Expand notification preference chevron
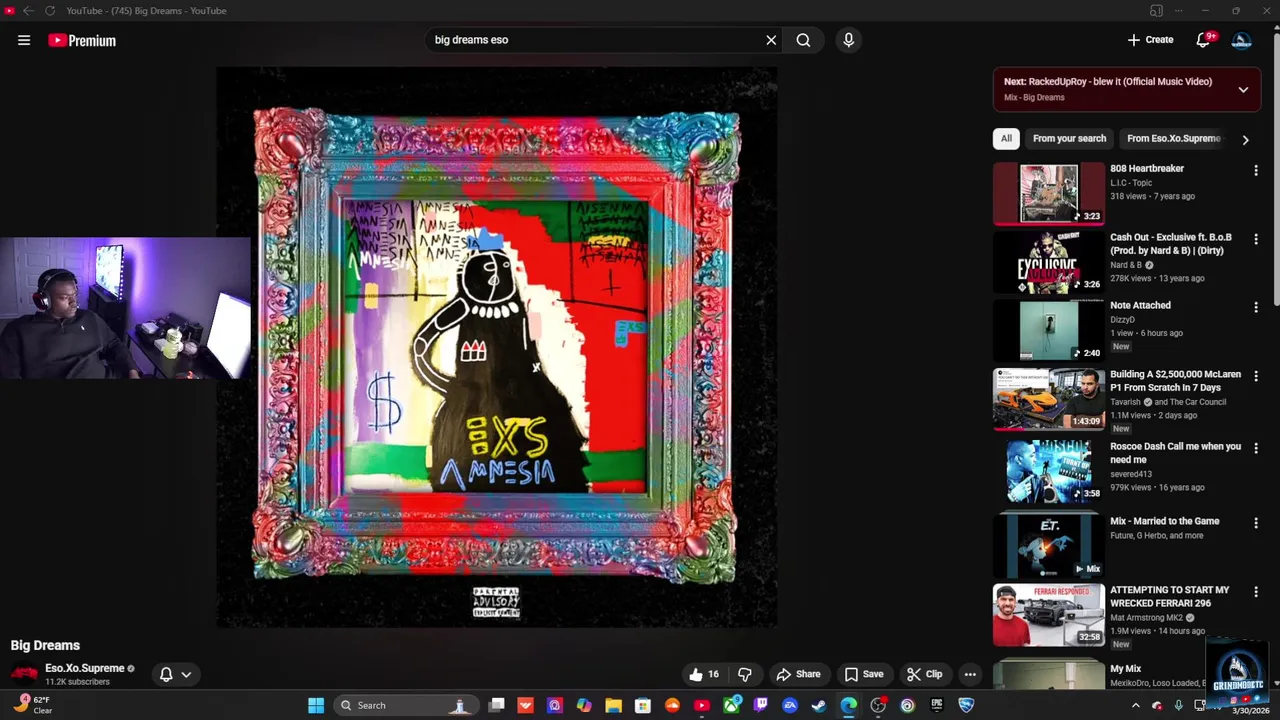The width and height of the screenshot is (1280, 720). [186, 675]
